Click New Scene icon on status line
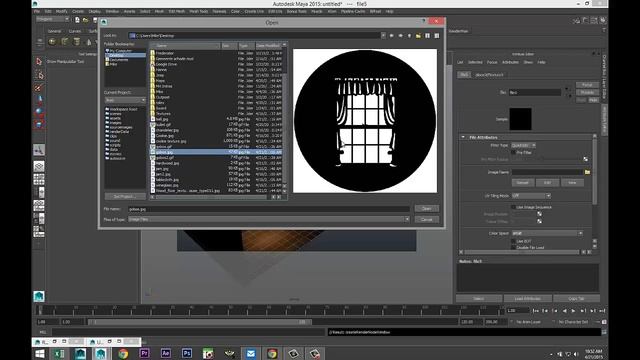640x360 pixels. (77, 20)
